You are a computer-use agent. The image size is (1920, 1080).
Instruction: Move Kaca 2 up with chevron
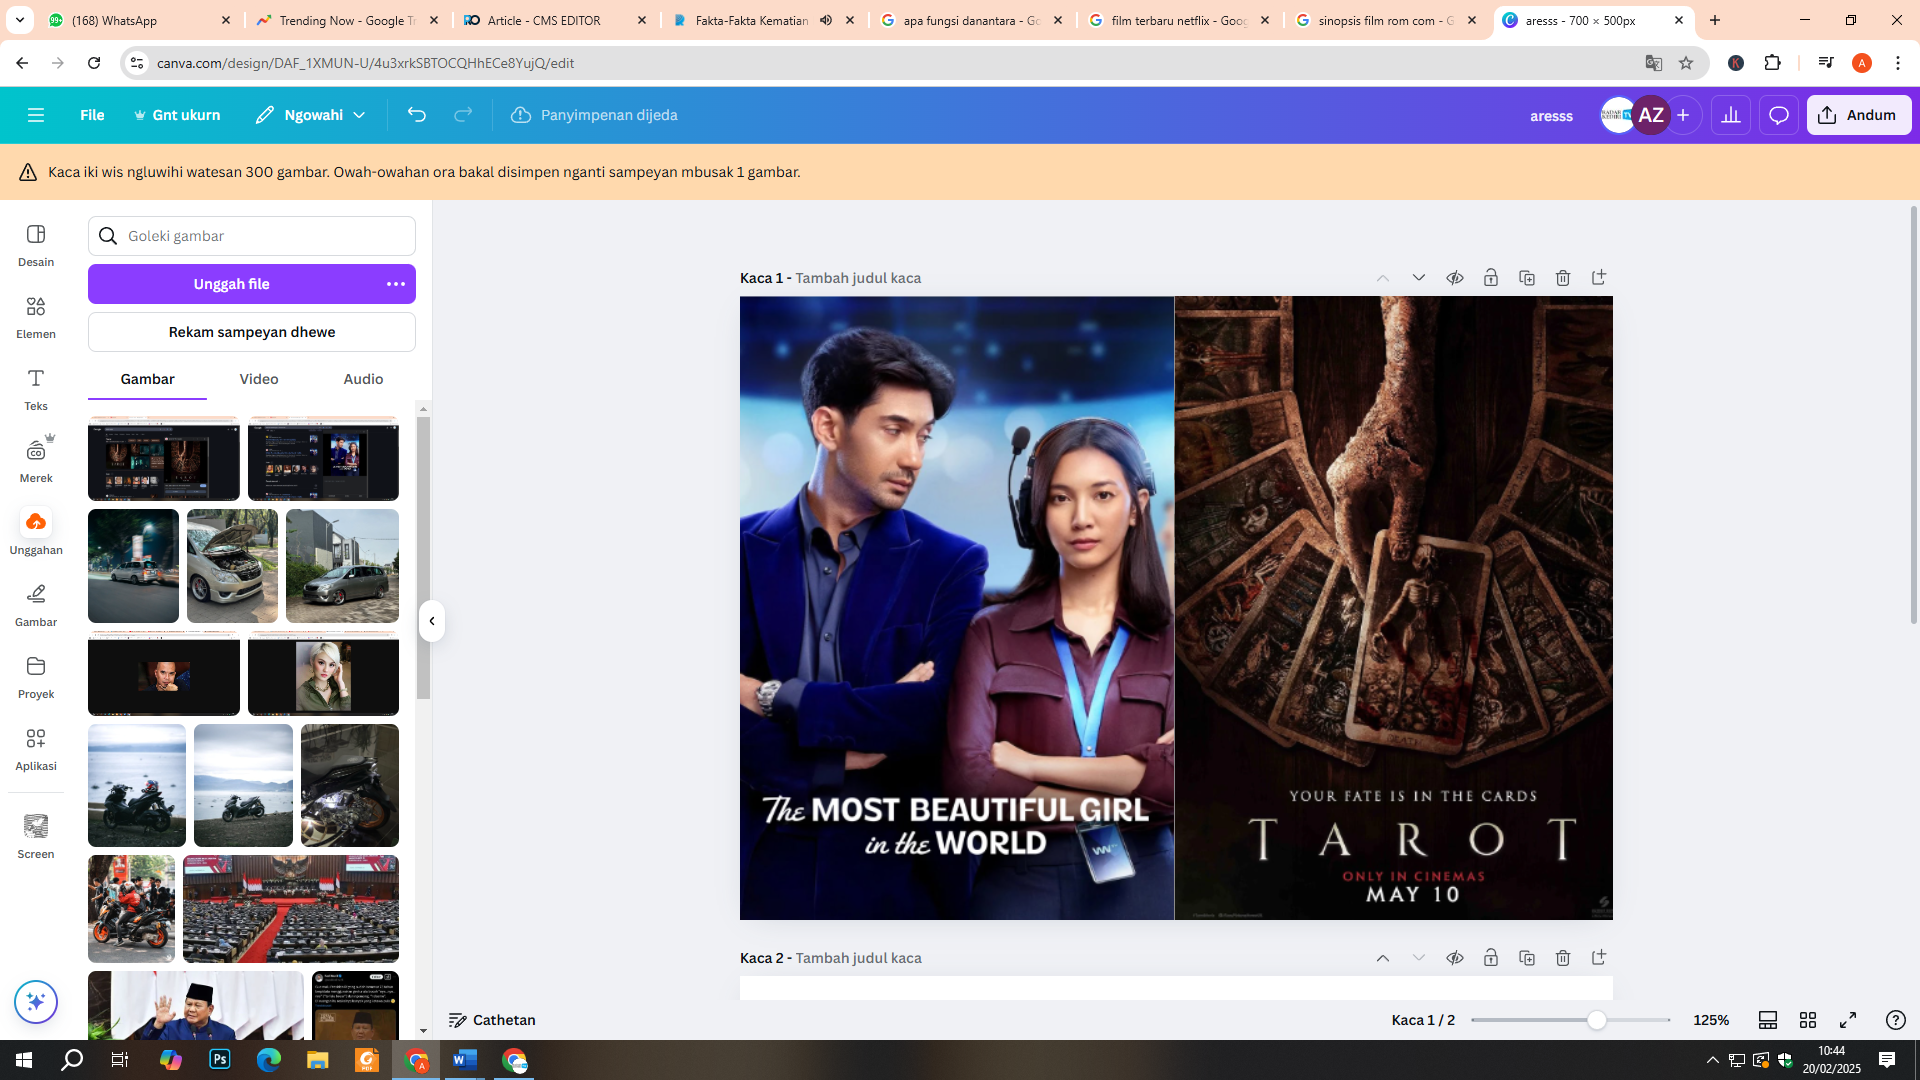[1383, 958]
